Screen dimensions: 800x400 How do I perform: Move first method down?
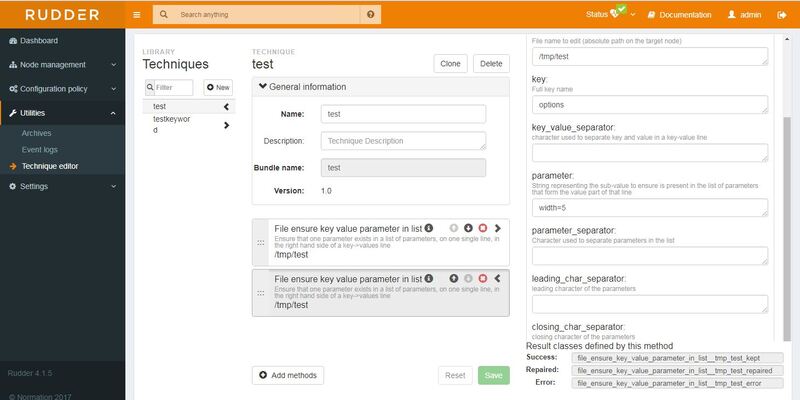click(468, 228)
